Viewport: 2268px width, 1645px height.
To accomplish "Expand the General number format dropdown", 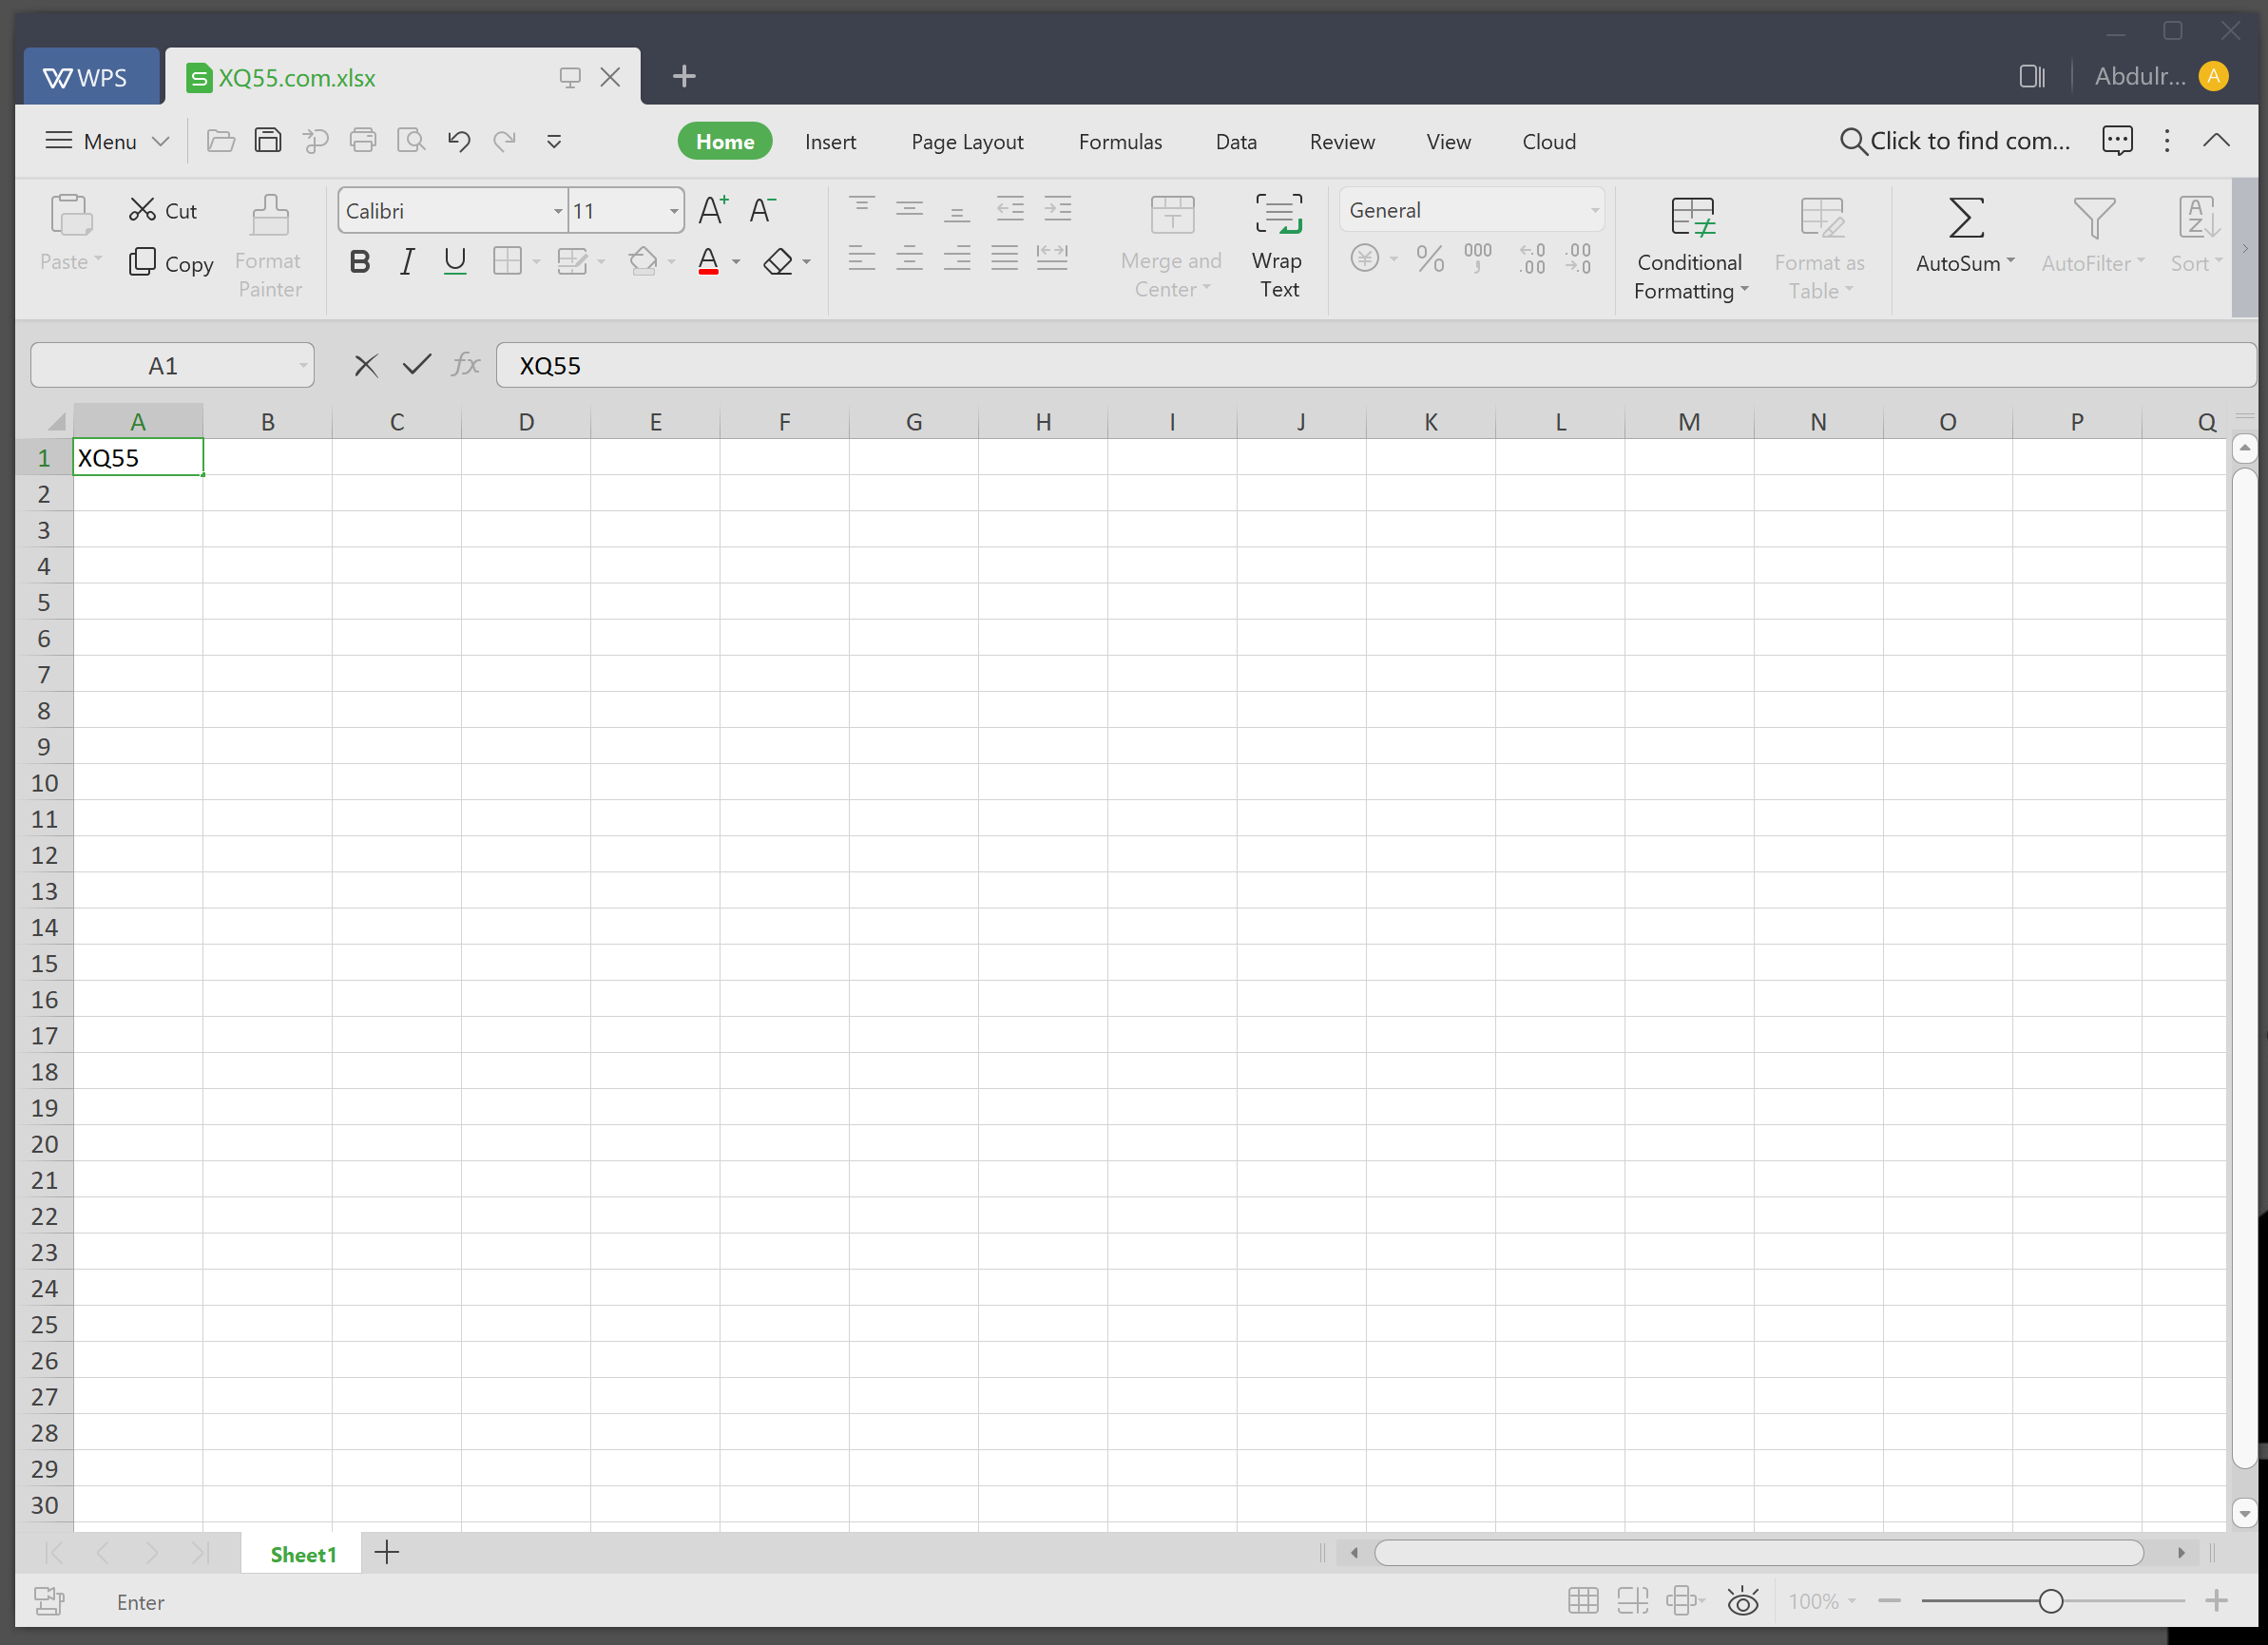I will 1594,211.
